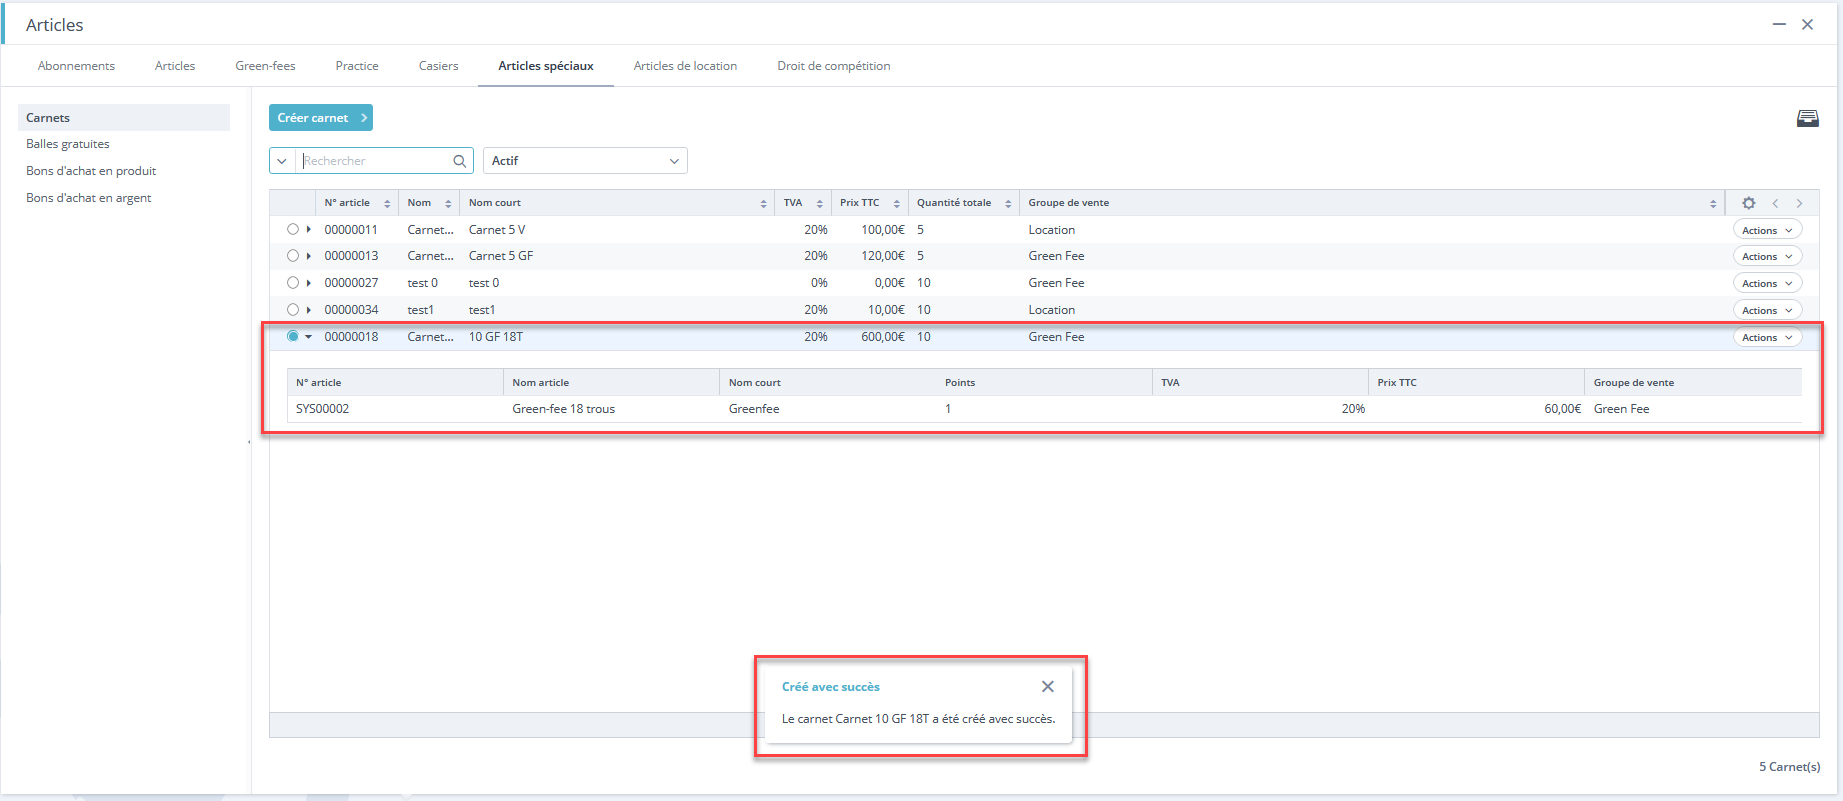Open Balles gratuites in the sidebar
1843x801 pixels.
(x=68, y=144)
